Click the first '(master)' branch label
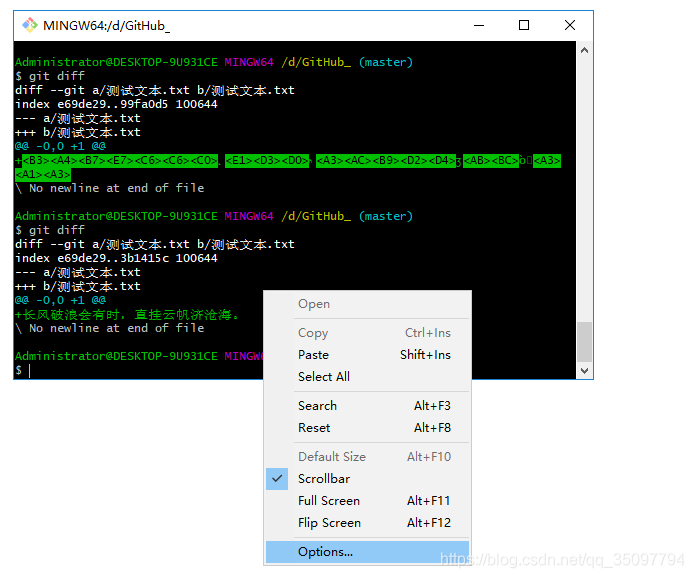The image size is (694, 578). (386, 62)
